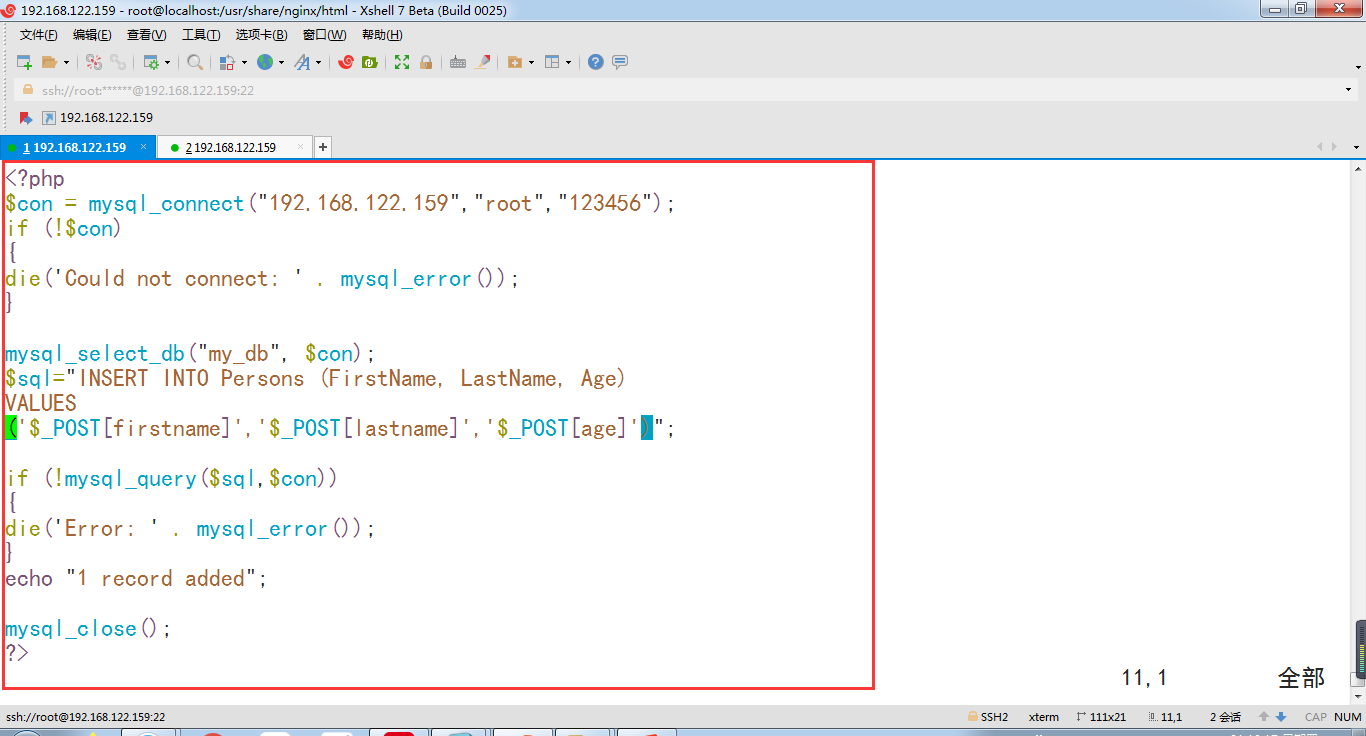This screenshot has width=1366, height=736.
Task: Click the highlight pen icon
Action: 483,62
